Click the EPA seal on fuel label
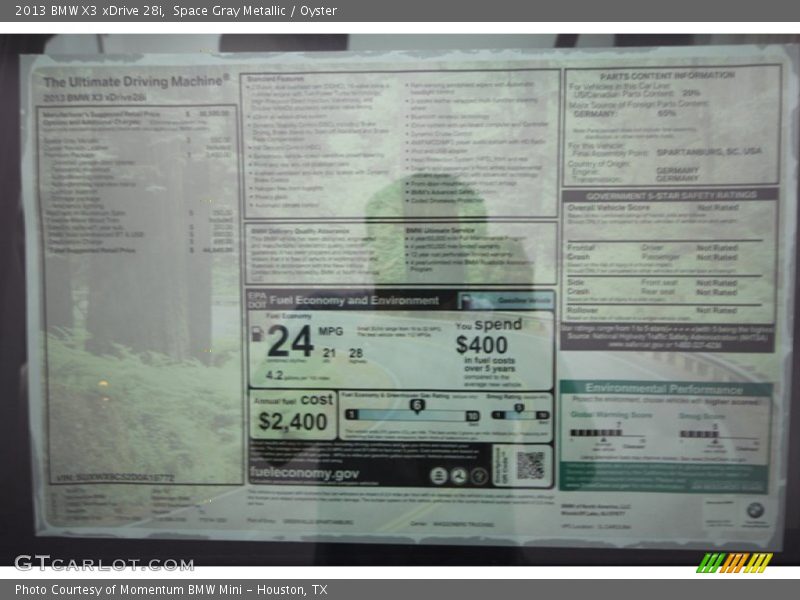This screenshot has width=800, height=600. 439,475
